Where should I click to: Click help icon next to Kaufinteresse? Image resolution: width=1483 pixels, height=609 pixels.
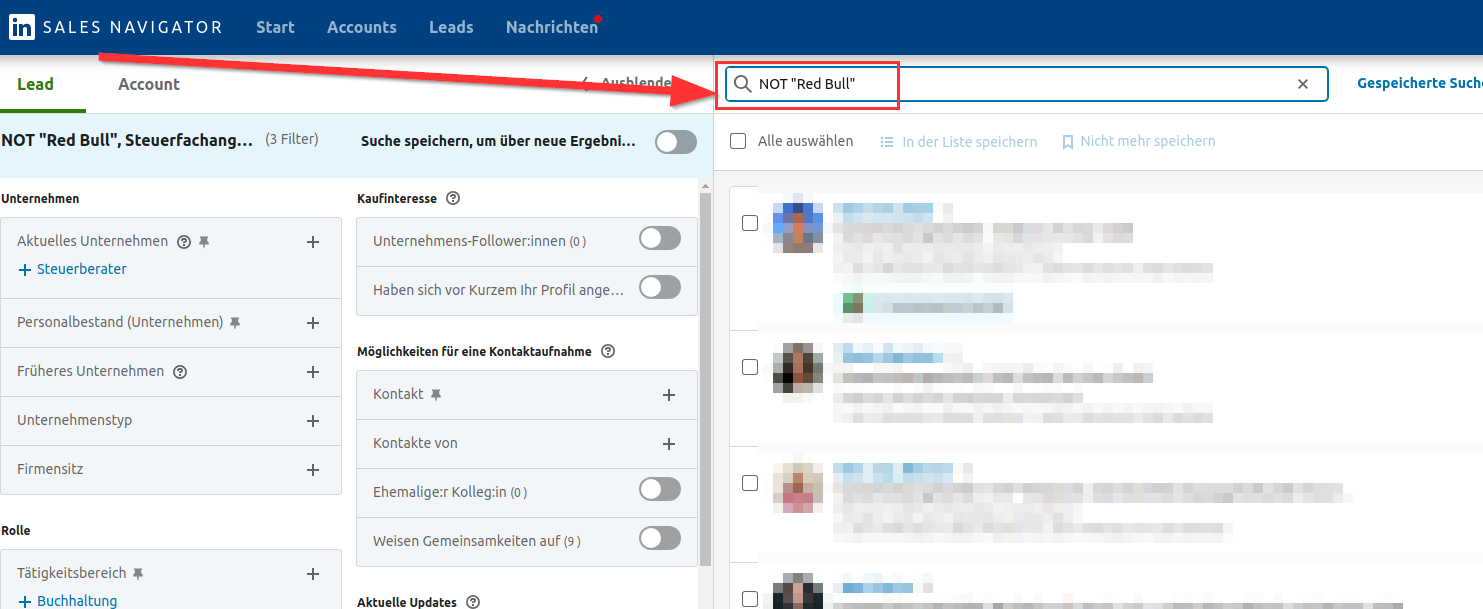coord(453,199)
